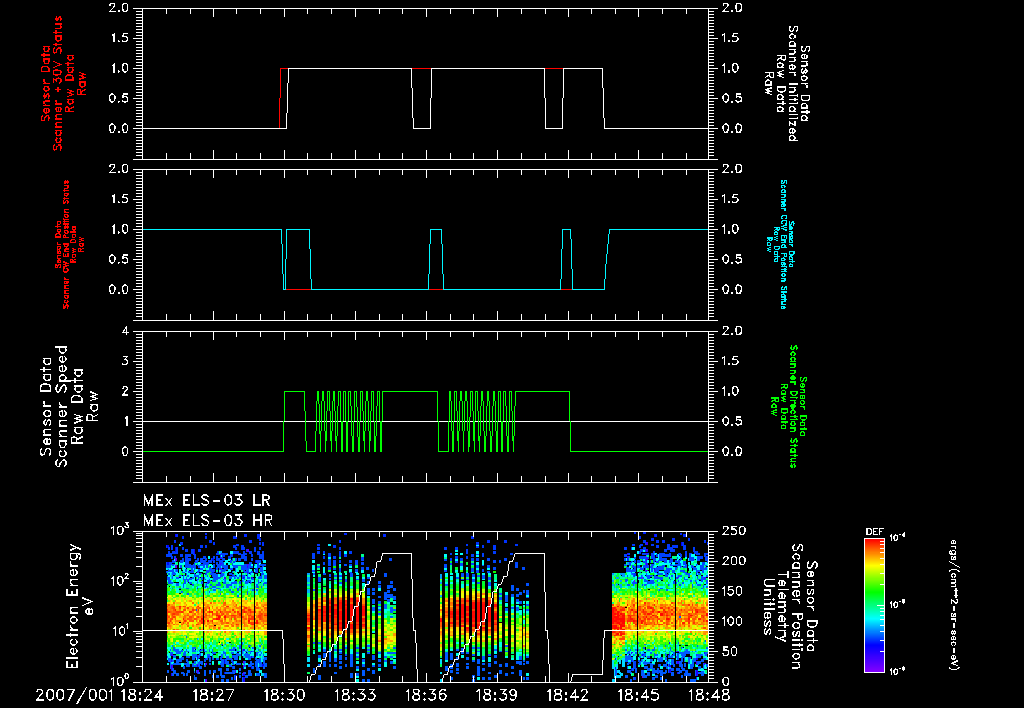
Task: Click the 10^1 electron energy tick label
Action: [x=120, y=631]
